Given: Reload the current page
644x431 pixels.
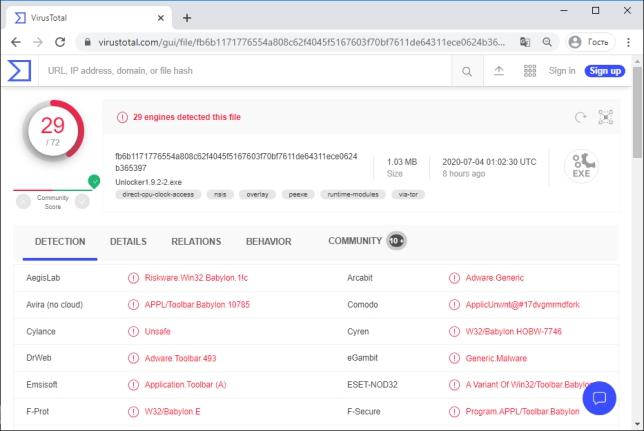Looking at the screenshot, I should 60,42.
